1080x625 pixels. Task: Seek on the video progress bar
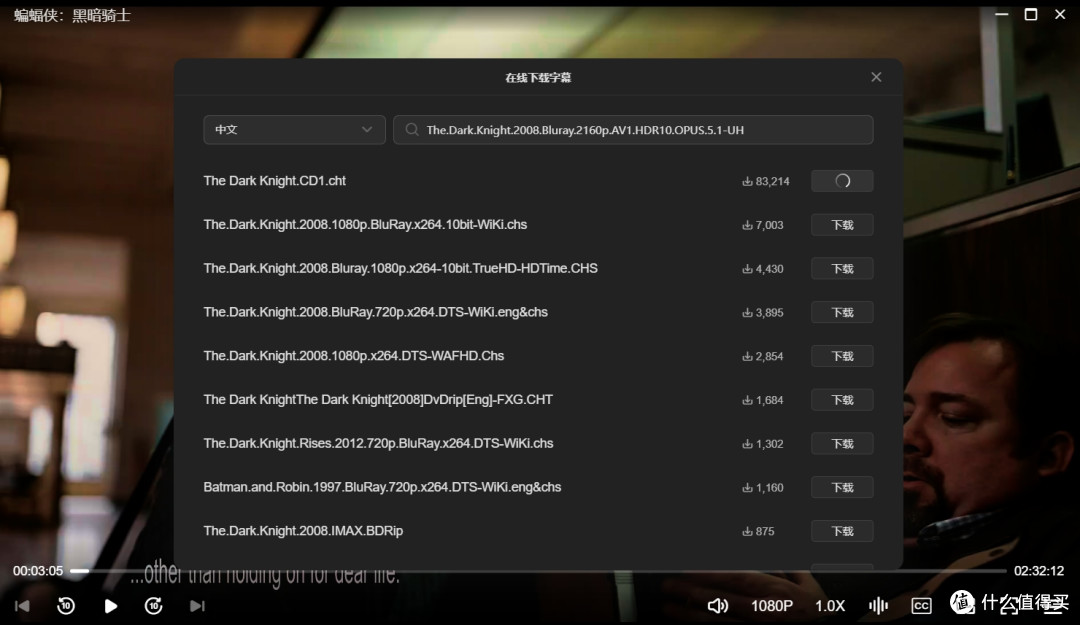[x=538, y=571]
